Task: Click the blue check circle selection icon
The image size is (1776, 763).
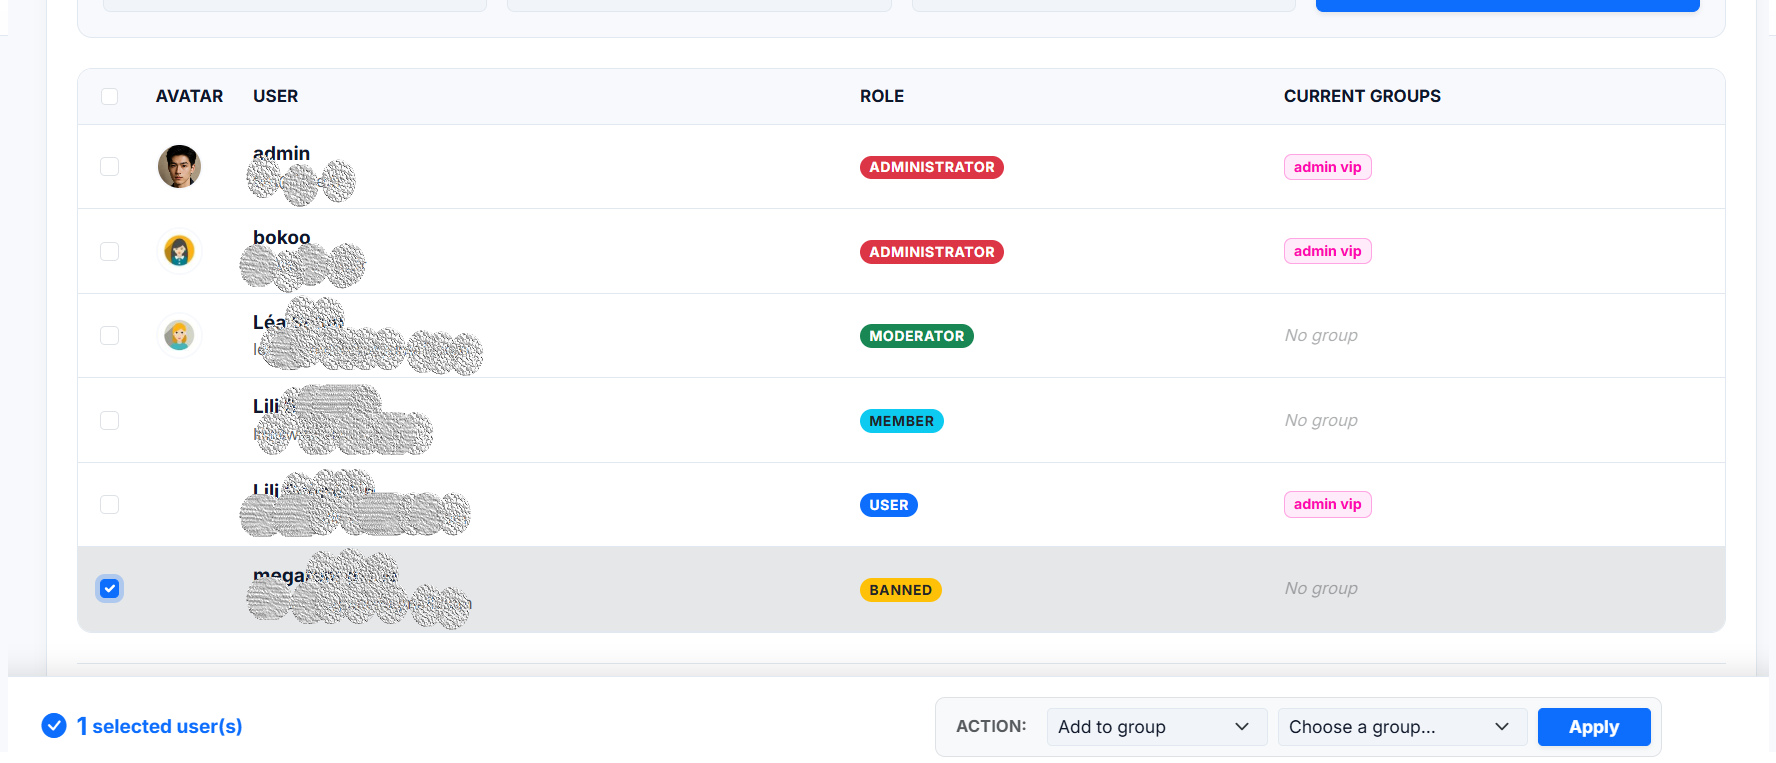Action: (x=54, y=726)
